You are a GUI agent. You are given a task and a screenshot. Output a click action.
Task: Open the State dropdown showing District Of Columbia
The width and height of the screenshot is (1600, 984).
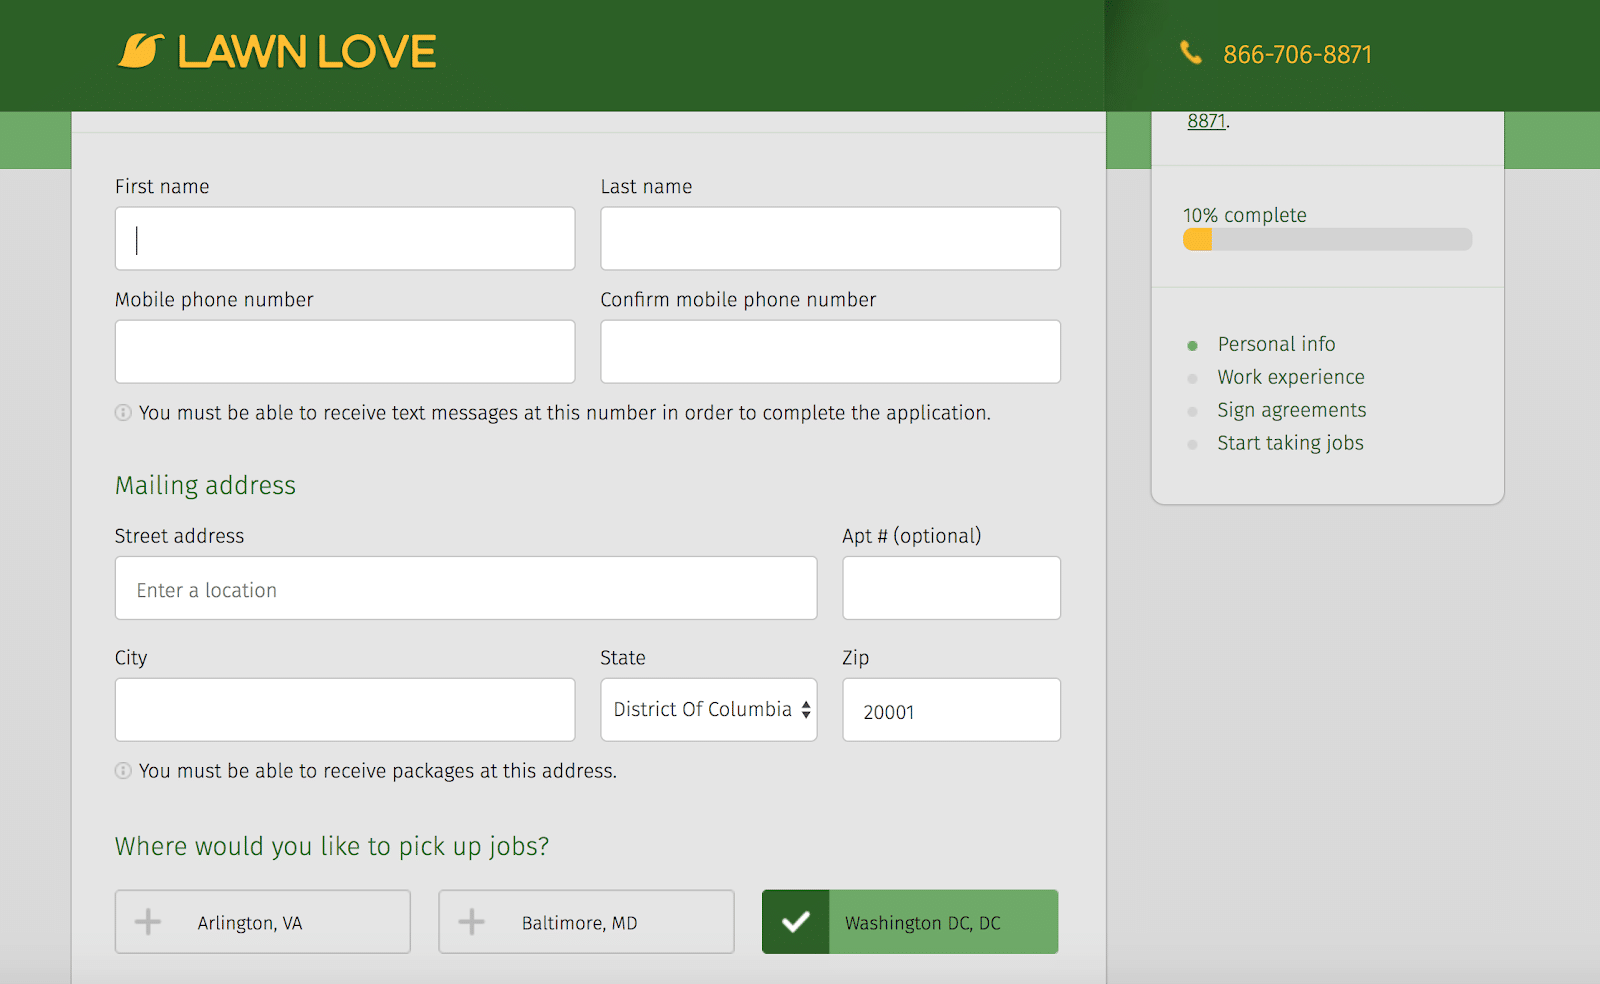709,710
